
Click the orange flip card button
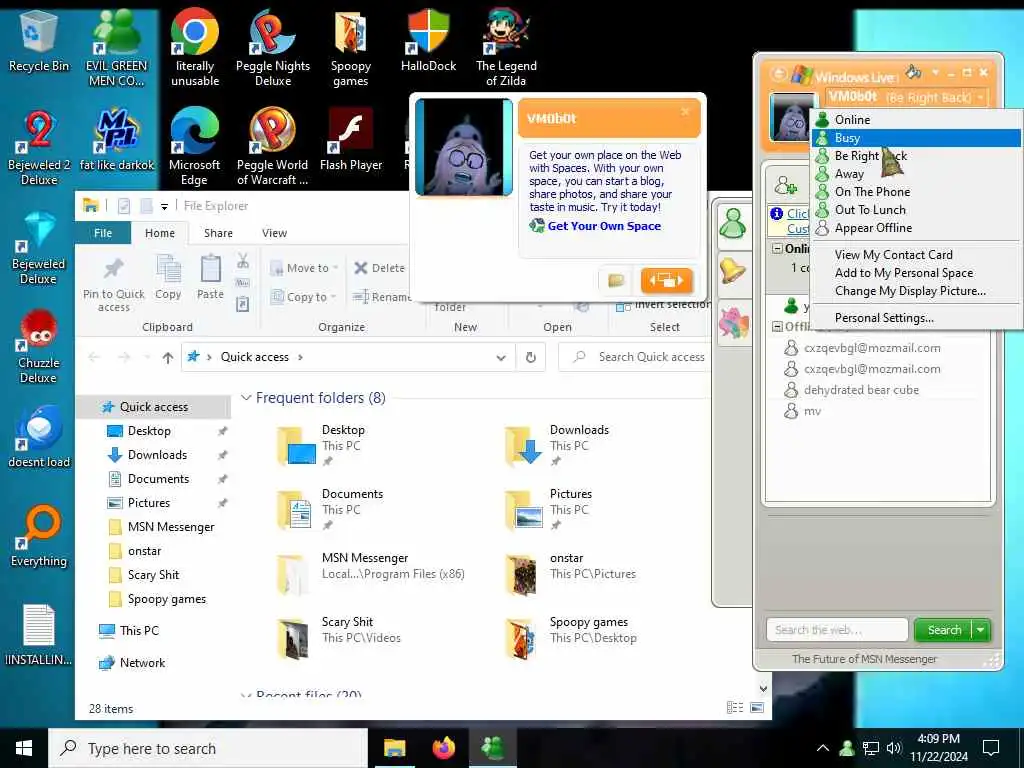667,280
